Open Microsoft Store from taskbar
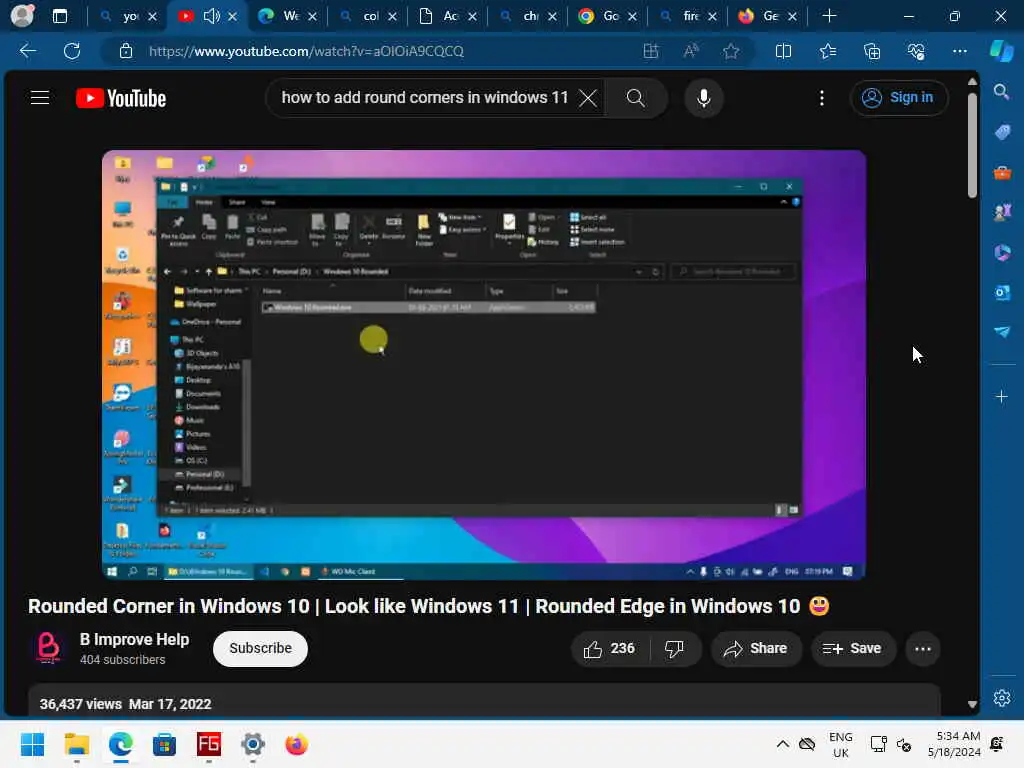 pyautogui.click(x=165, y=744)
